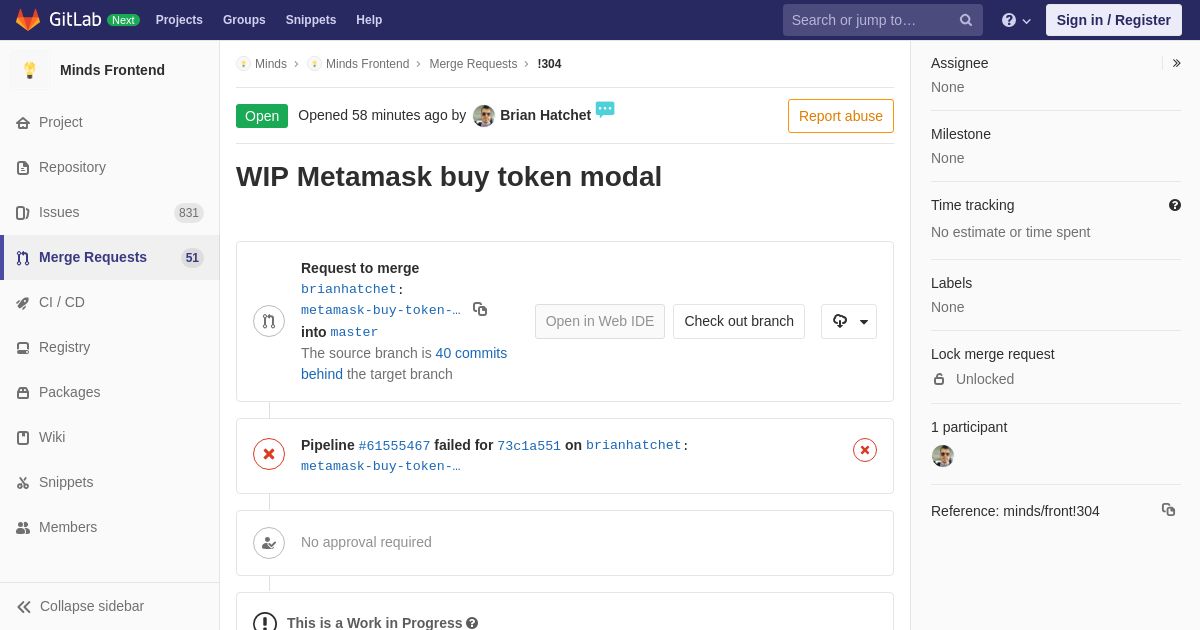Expand the Help menu dropdown in the top bar

pos(1016,20)
